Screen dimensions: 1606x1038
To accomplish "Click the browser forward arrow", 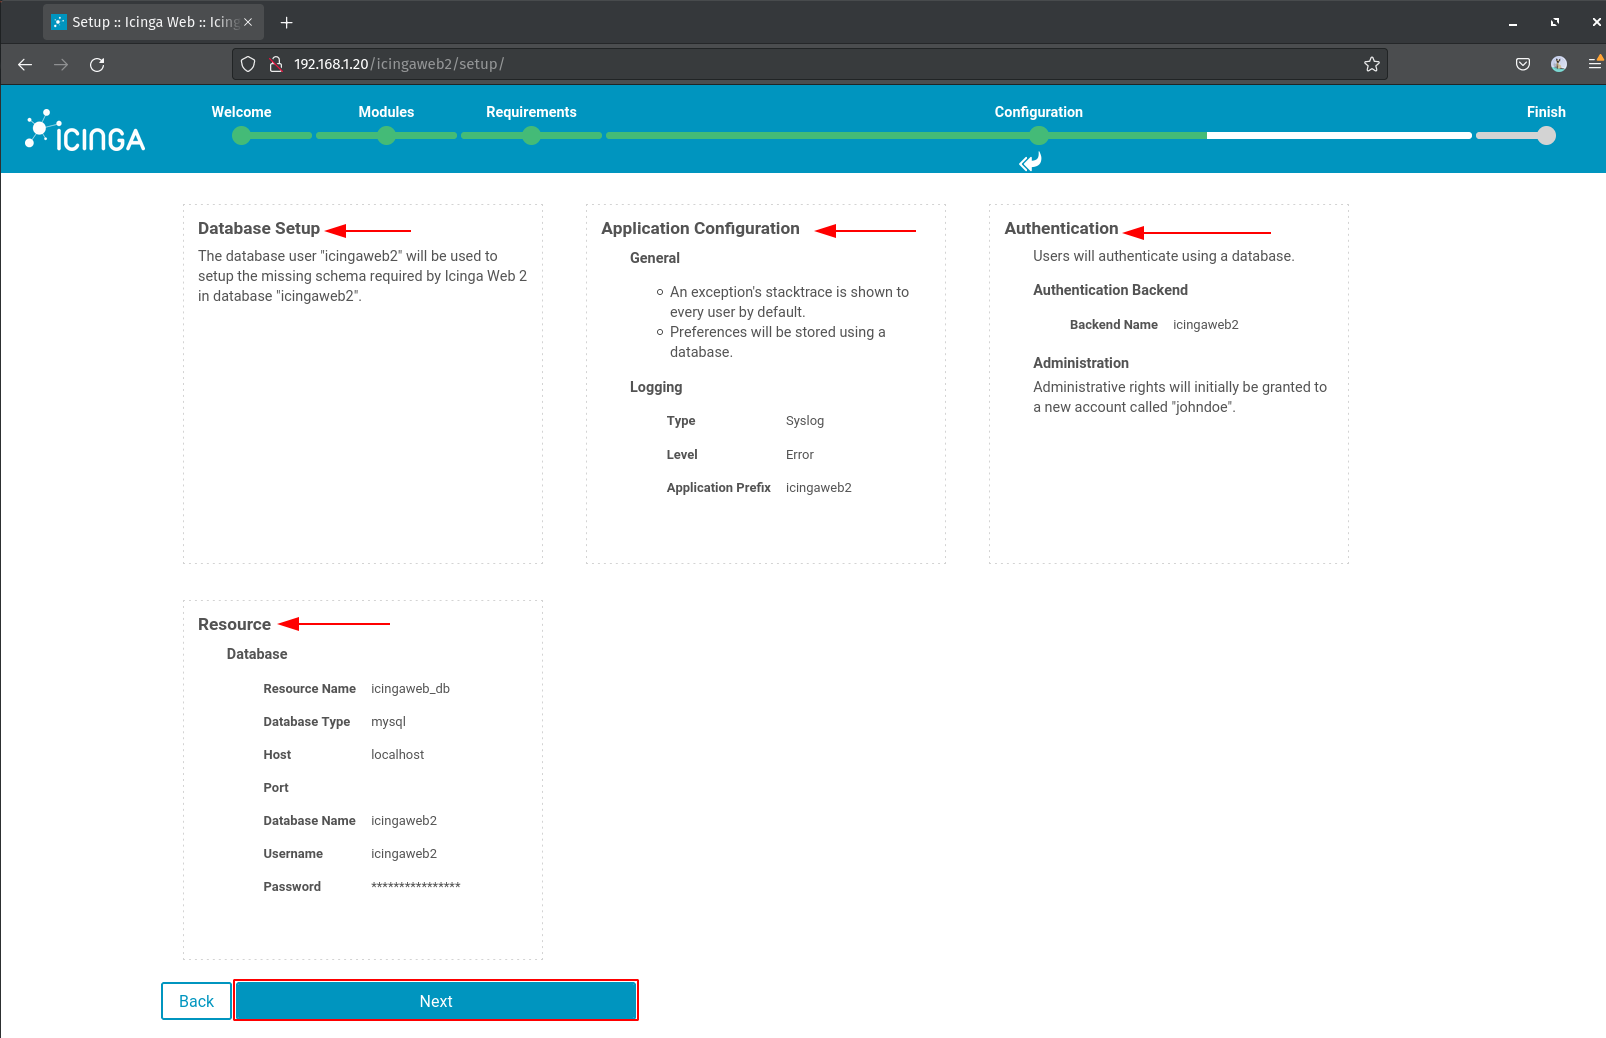I will tap(61, 65).
